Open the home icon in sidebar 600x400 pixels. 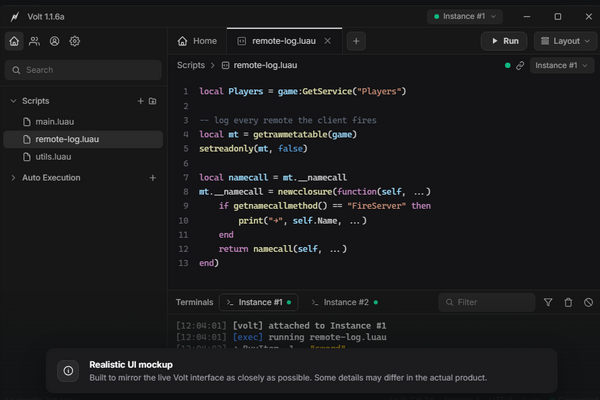coord(14,41)
